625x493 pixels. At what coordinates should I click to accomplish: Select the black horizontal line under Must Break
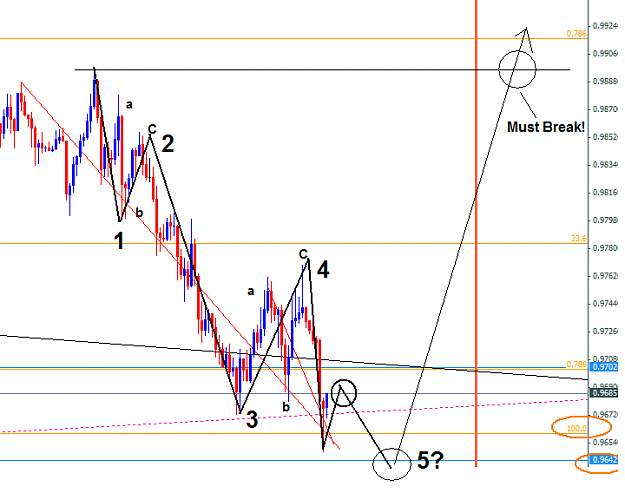click(322, 70)
